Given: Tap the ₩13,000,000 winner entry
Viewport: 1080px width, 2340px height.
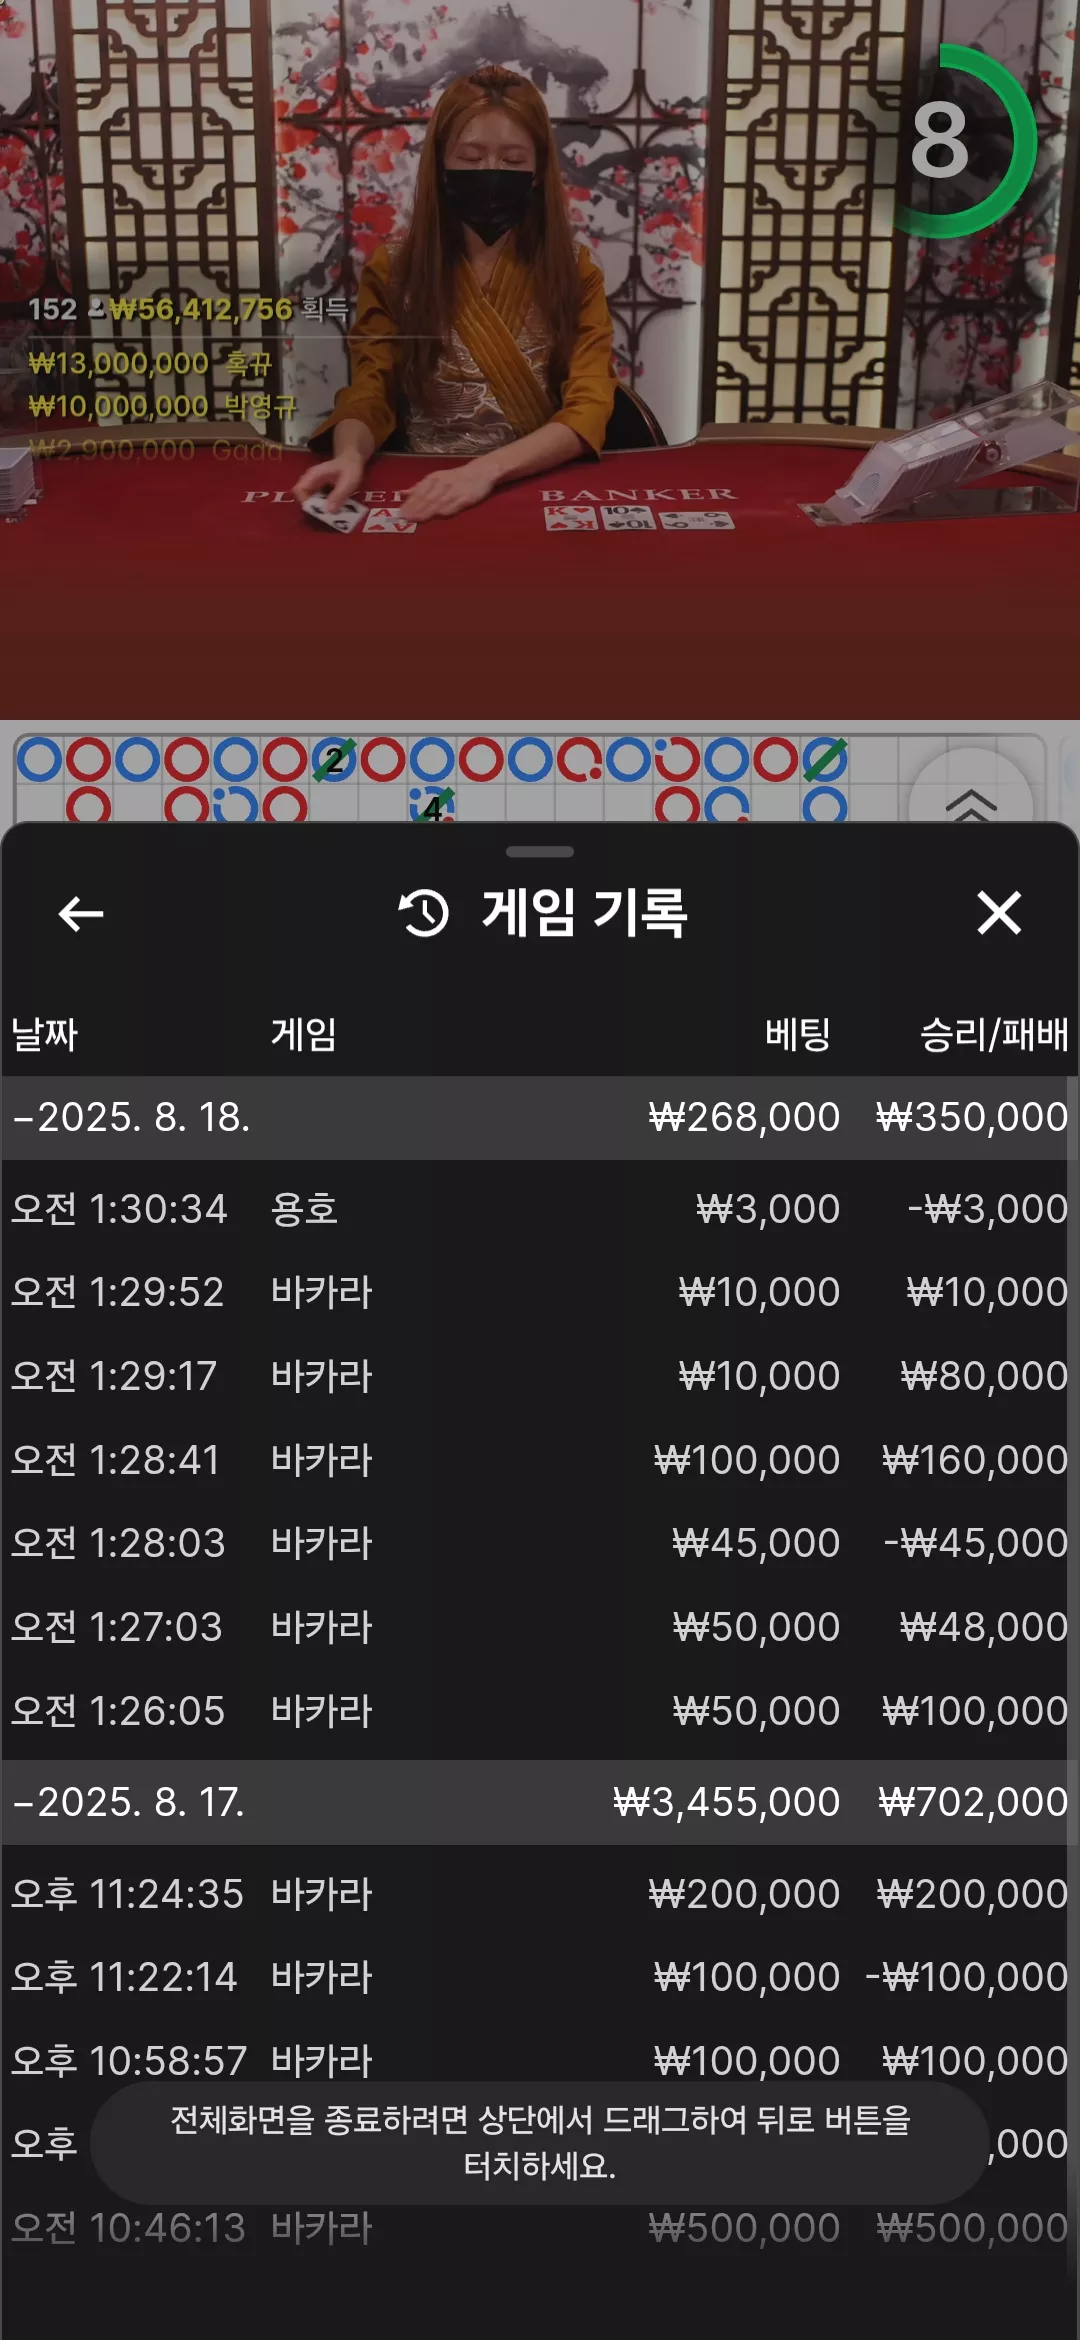Looking at the screenshot, I should [150, 363].
